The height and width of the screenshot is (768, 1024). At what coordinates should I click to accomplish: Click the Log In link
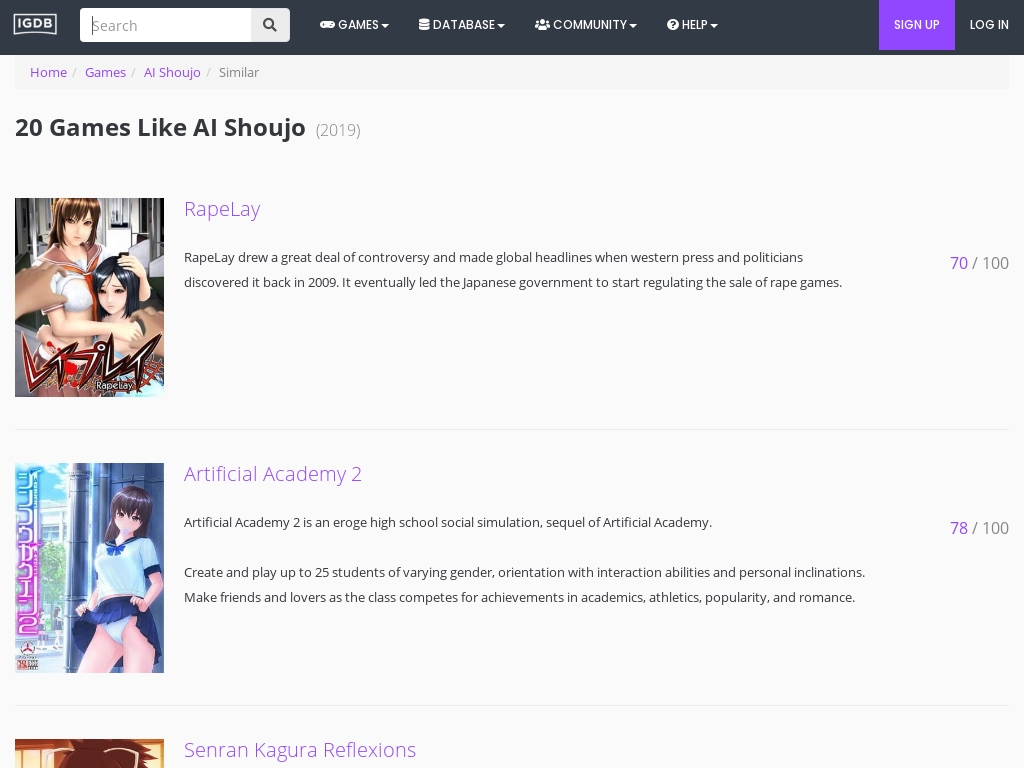[x=989, y=25]
